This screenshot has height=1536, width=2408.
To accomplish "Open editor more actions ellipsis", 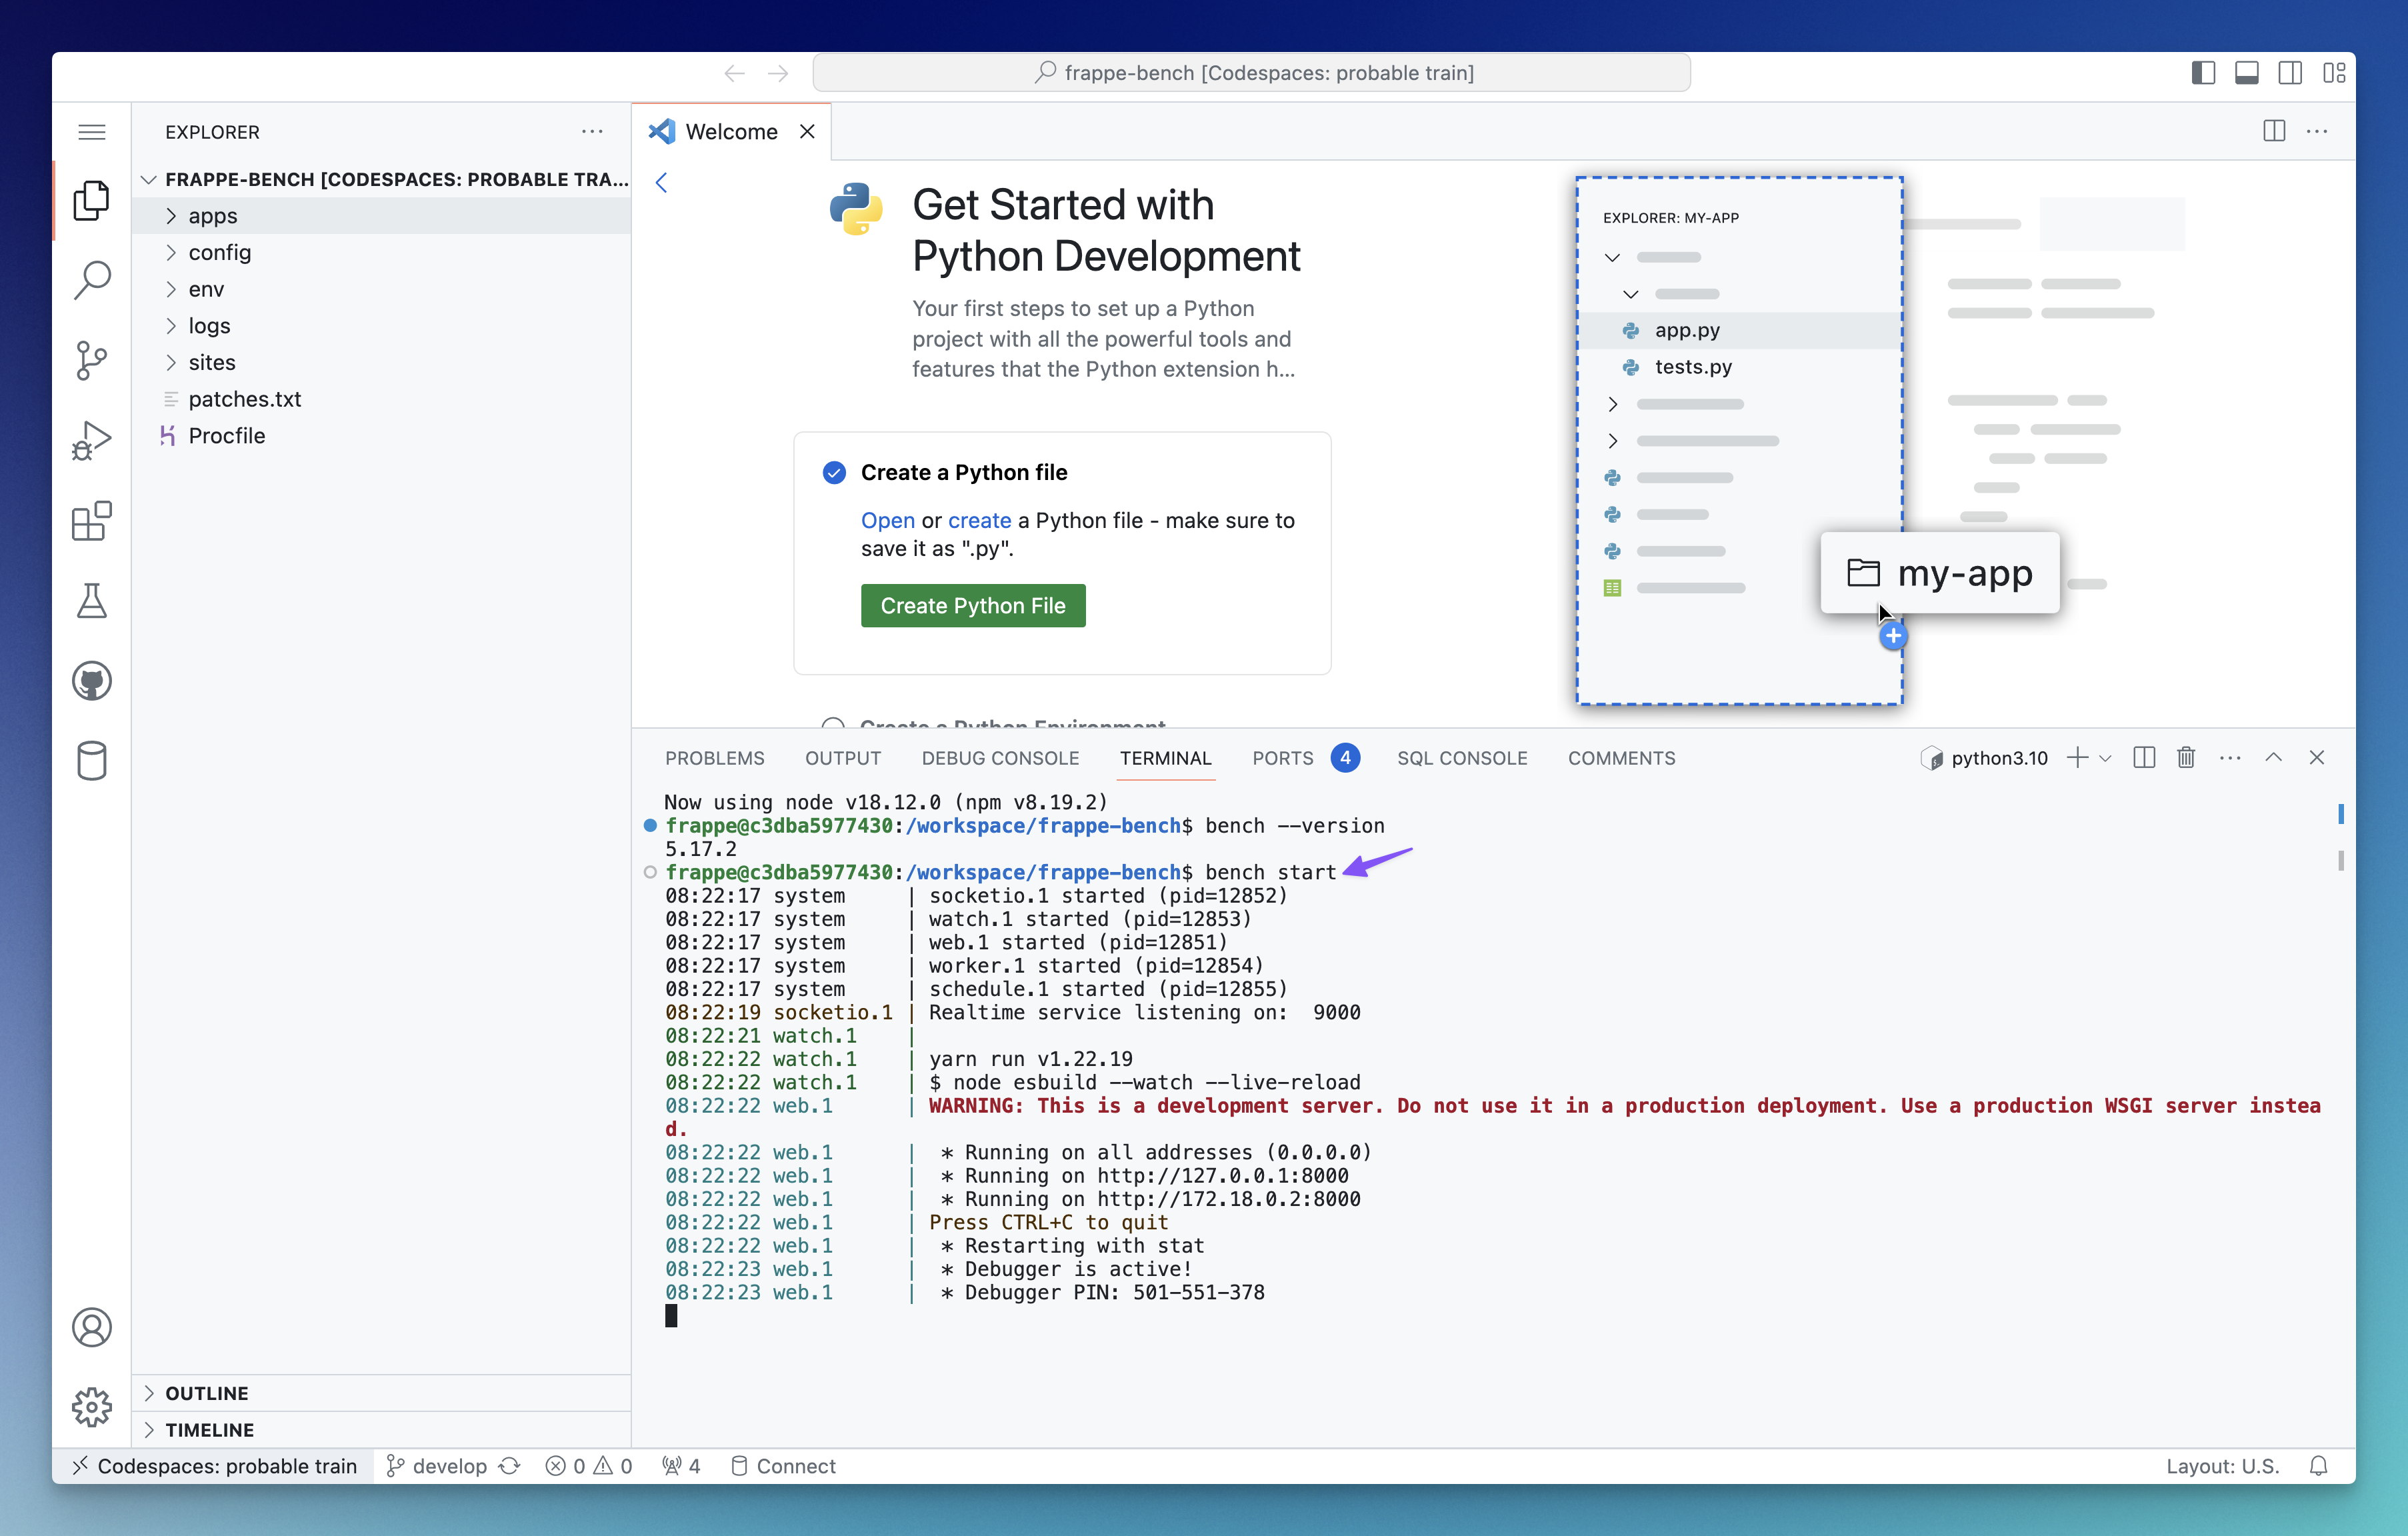I will tap(2317, 131).
